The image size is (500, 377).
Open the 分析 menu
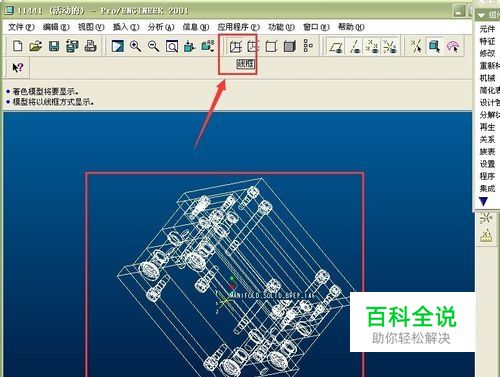coord(161,27)
